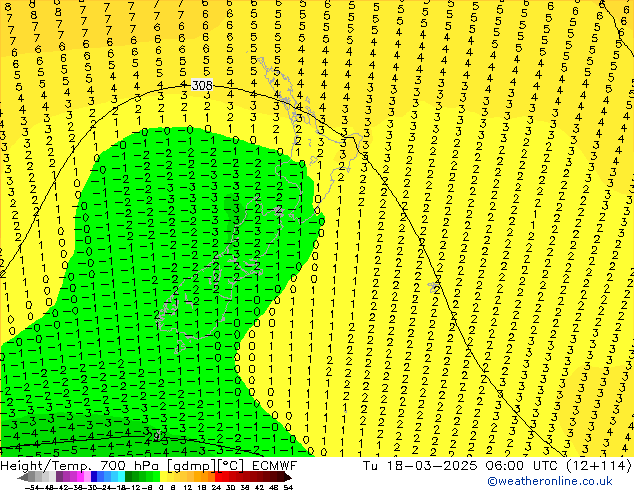This screenshot has height=490, width=634.
Task: Click the gray left arrow of color scale
Action: tap(23, 477)
